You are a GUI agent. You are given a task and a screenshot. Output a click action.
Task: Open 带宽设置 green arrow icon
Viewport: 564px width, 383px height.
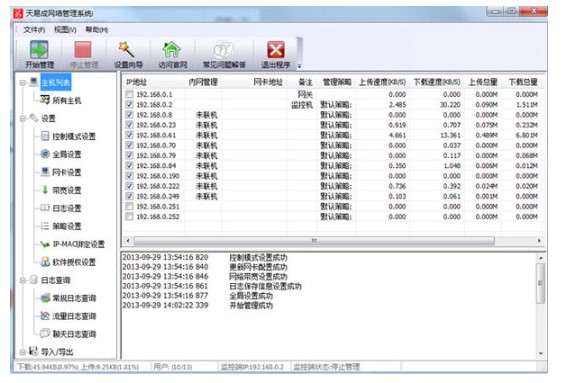pos(45,190)
